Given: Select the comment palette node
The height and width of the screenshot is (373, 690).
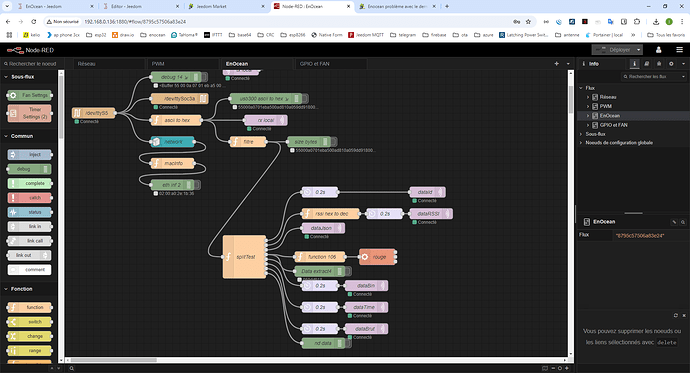Looking at the screenshot, I should pyautogui.click(x=29, y=270).
